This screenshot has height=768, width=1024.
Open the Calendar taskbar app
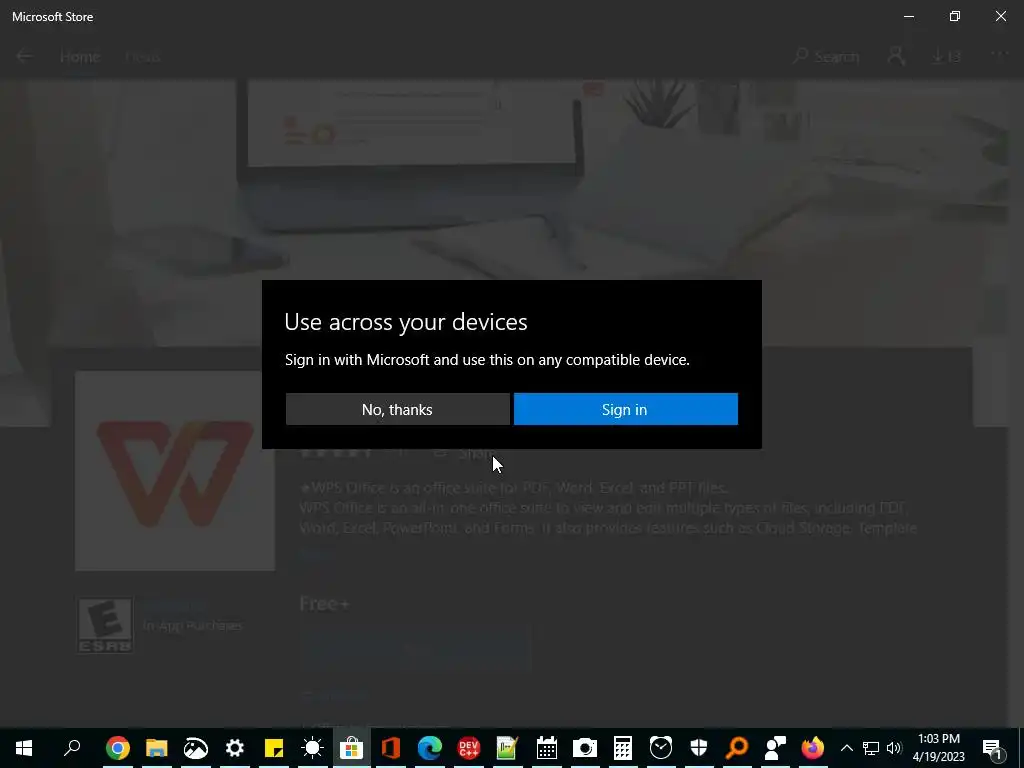546,748
